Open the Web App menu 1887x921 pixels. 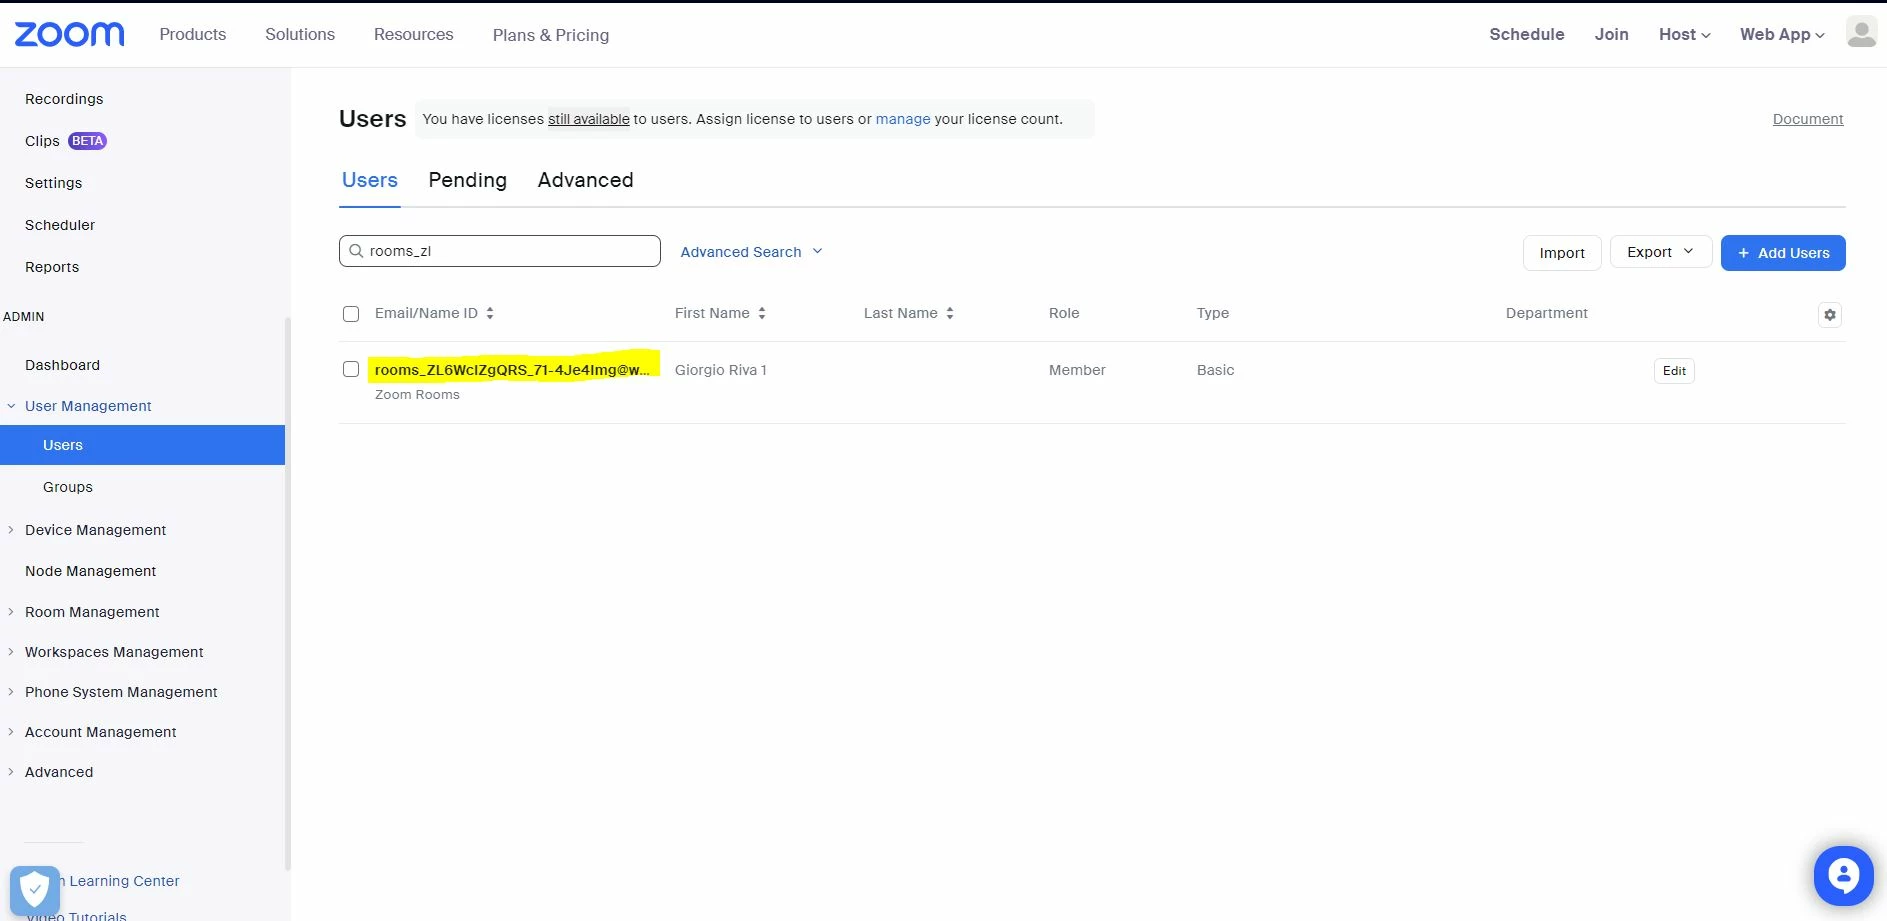1782,34
